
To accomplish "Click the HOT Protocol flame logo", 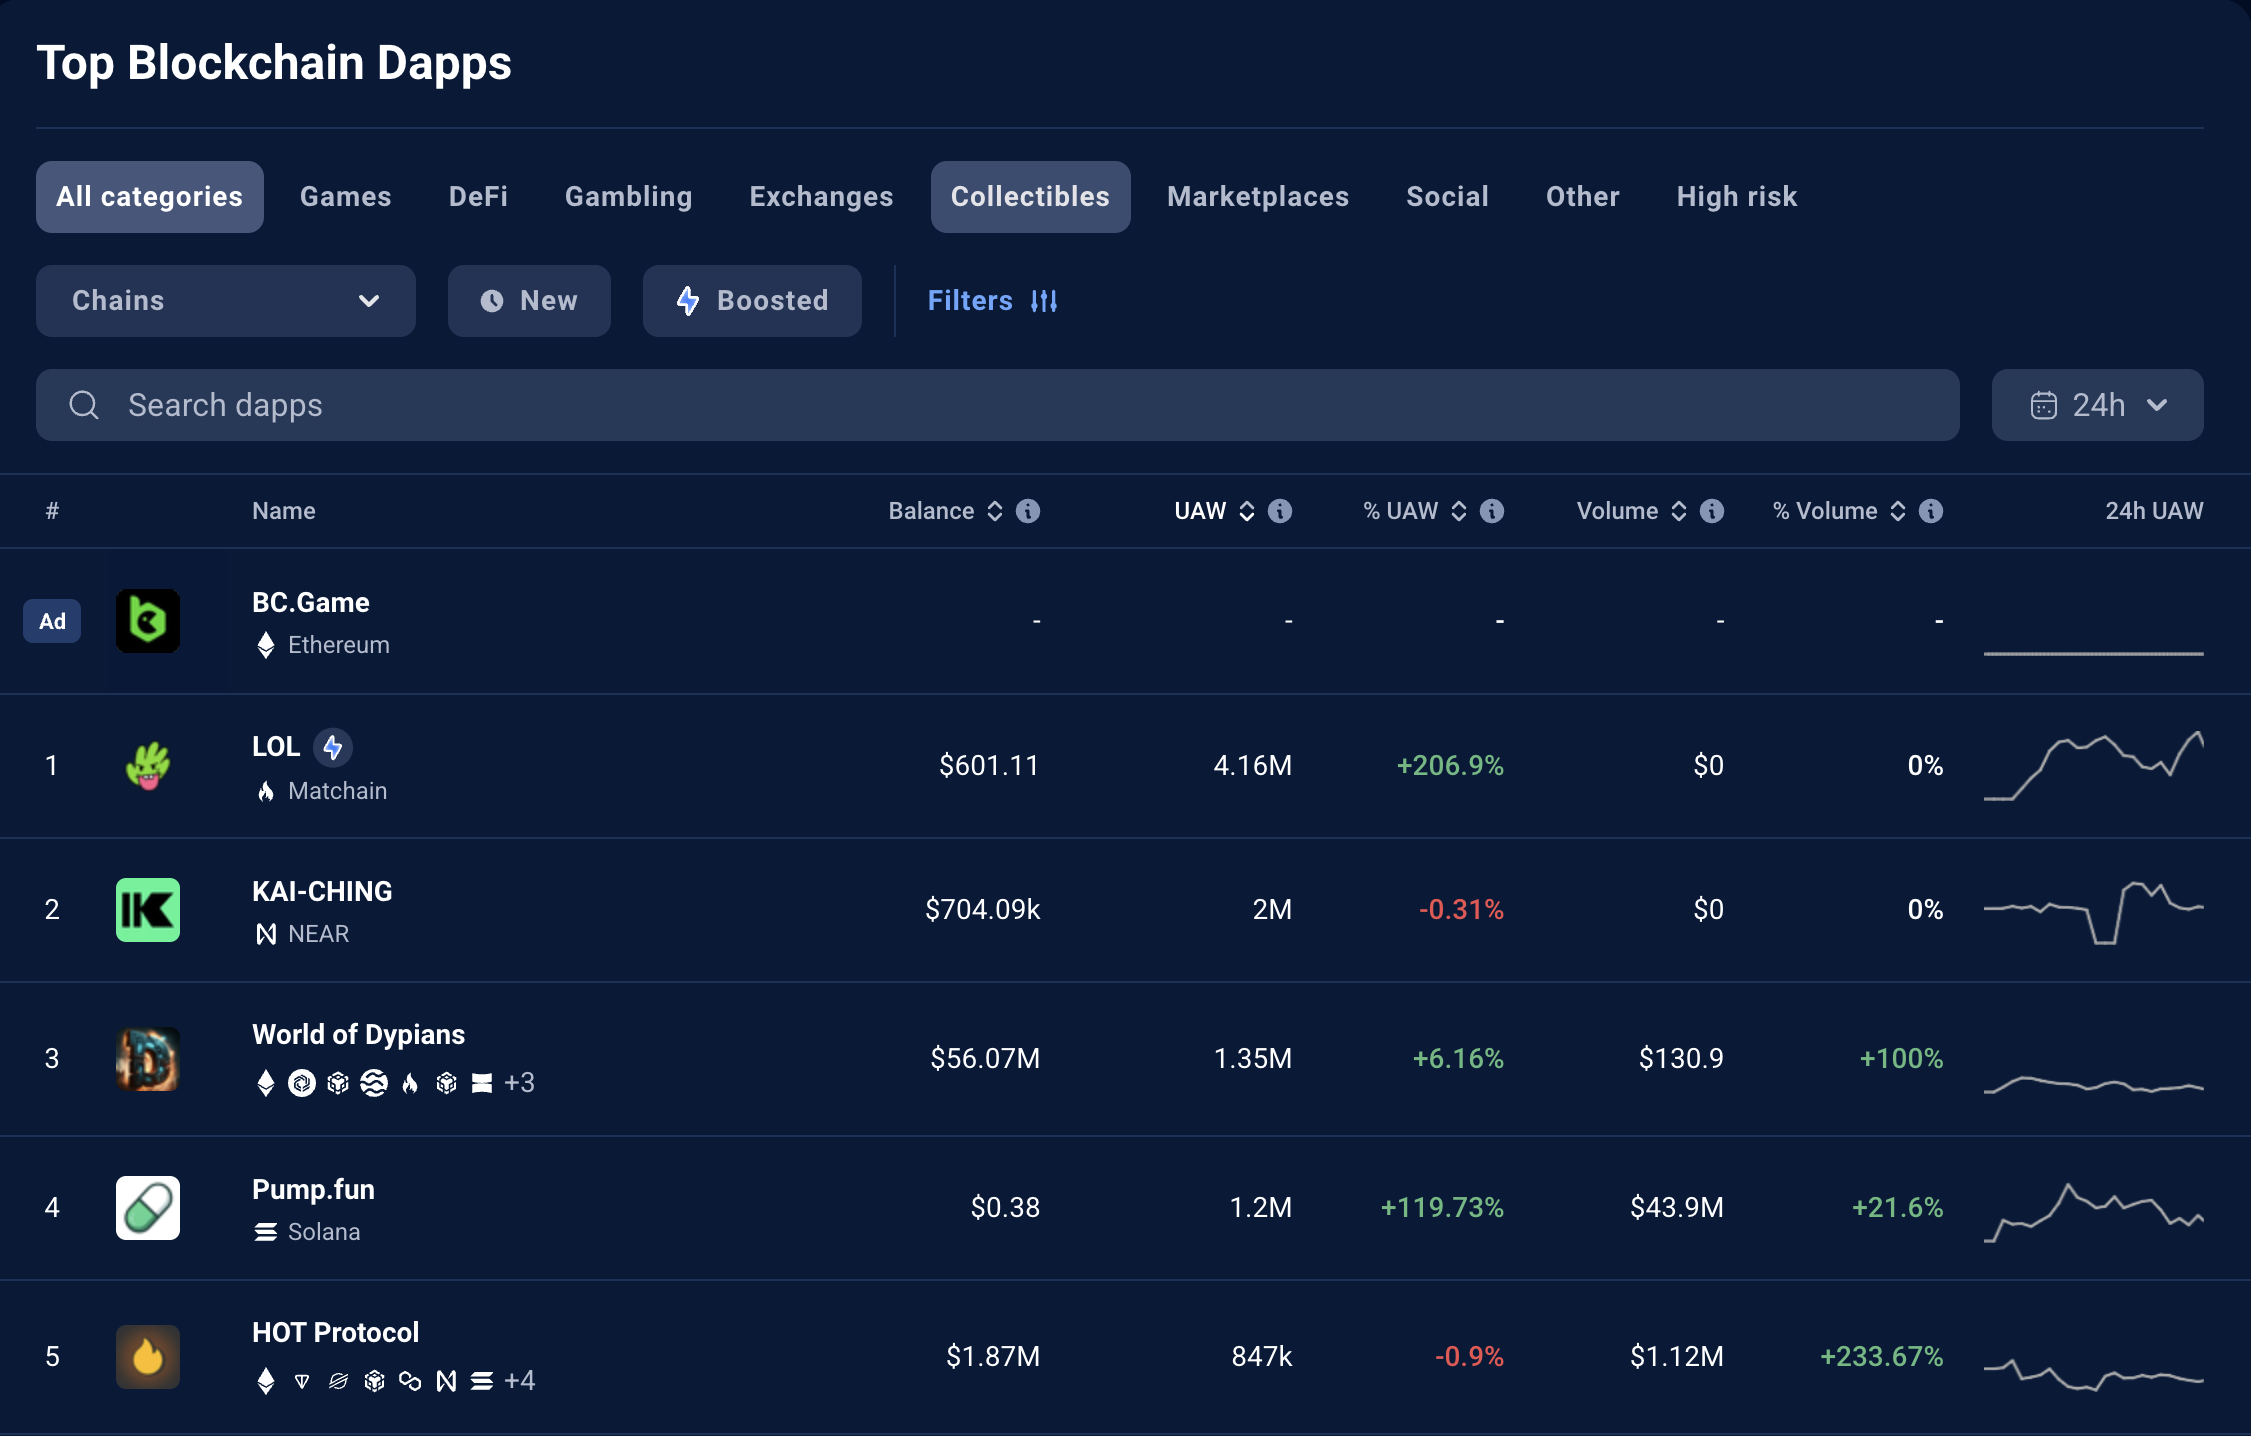I will pyautogui.click(x=148, y=1356).
